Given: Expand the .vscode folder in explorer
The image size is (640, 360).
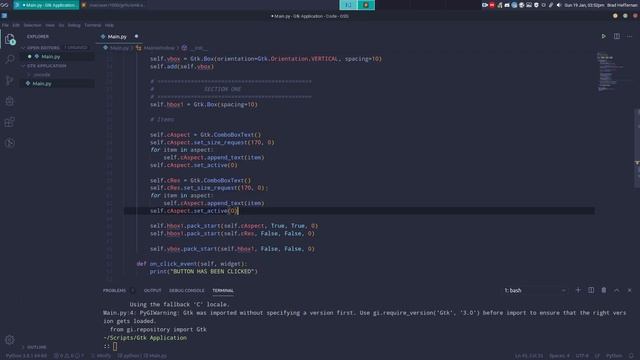Looking at the screenshot, I should click(x=42, y=75).
